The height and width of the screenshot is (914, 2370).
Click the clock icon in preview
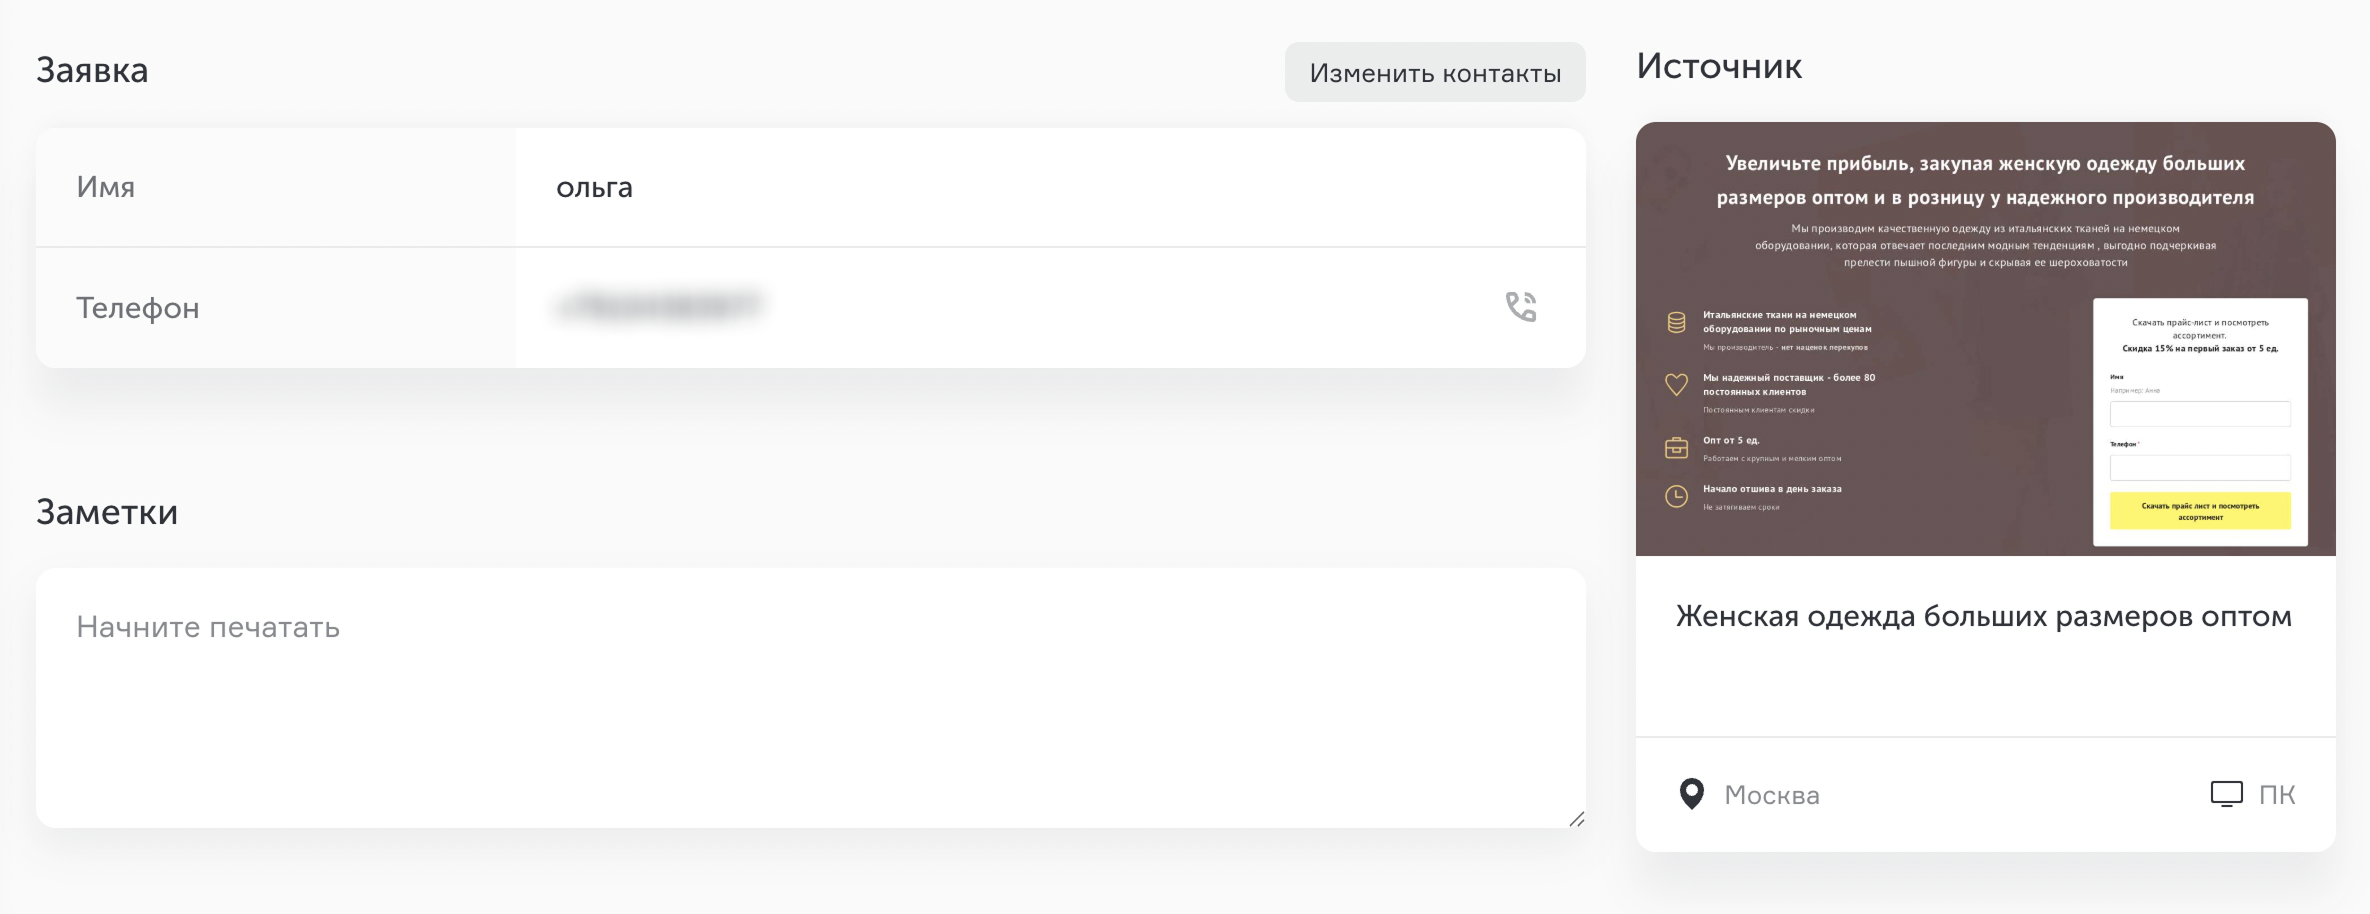[x=1676, y=496]
